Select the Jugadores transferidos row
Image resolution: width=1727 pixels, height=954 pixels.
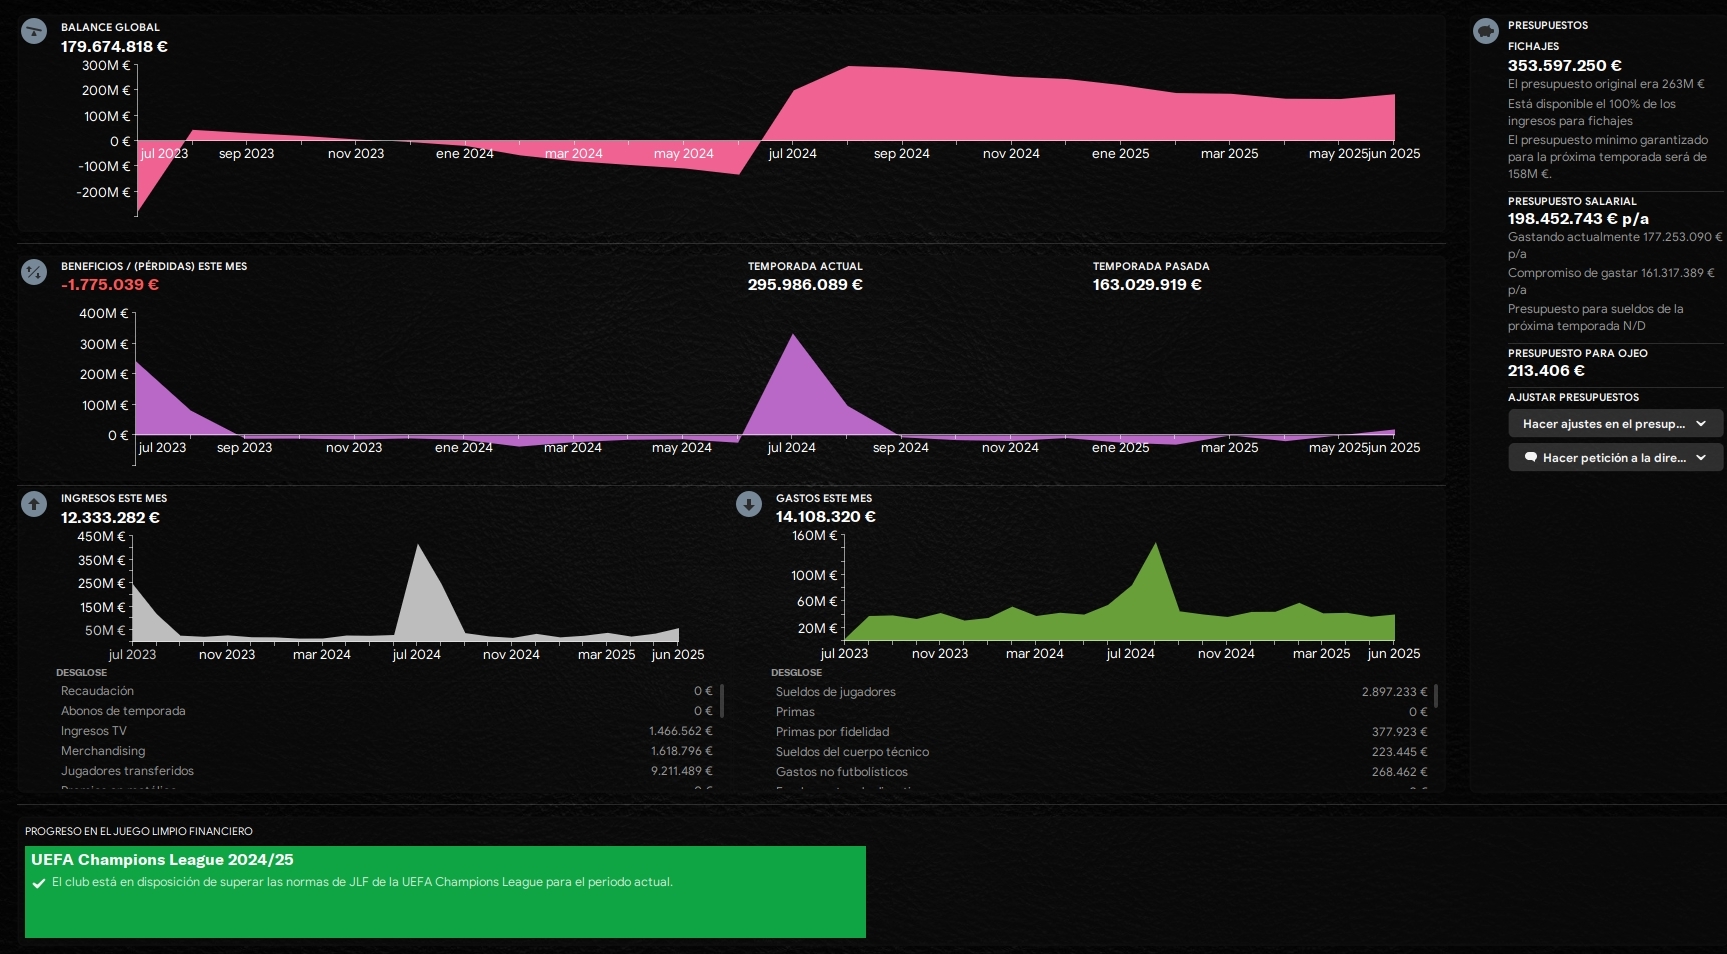386,771
